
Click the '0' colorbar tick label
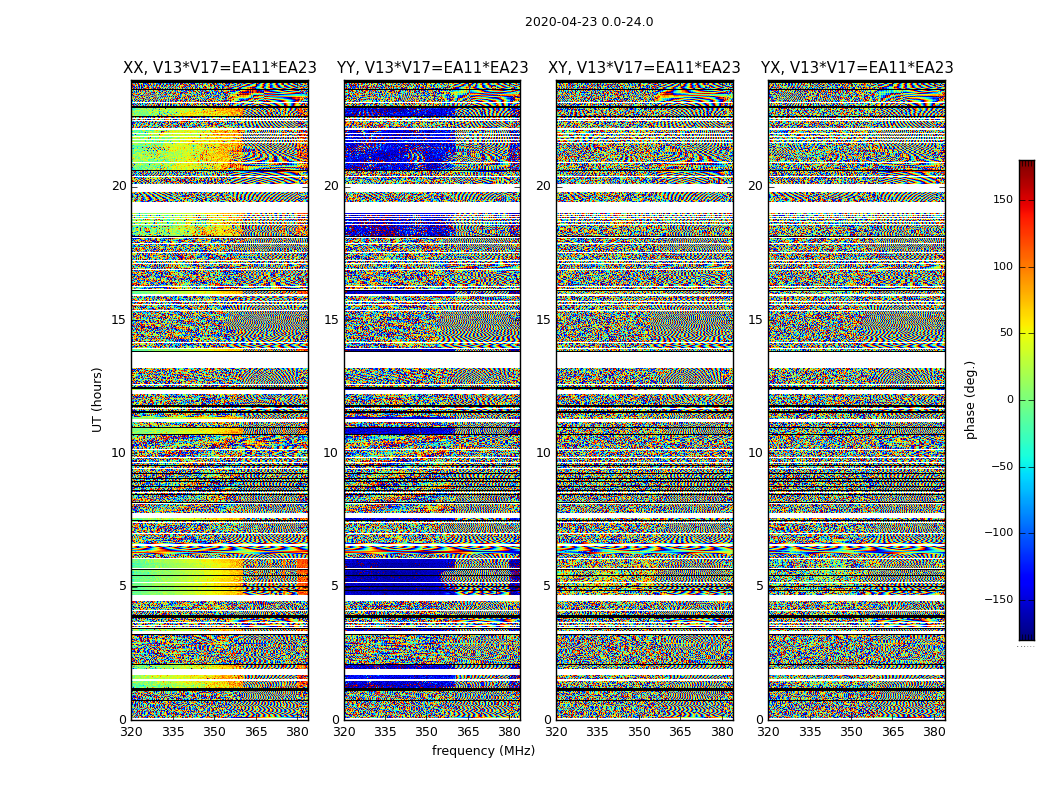1010,400
